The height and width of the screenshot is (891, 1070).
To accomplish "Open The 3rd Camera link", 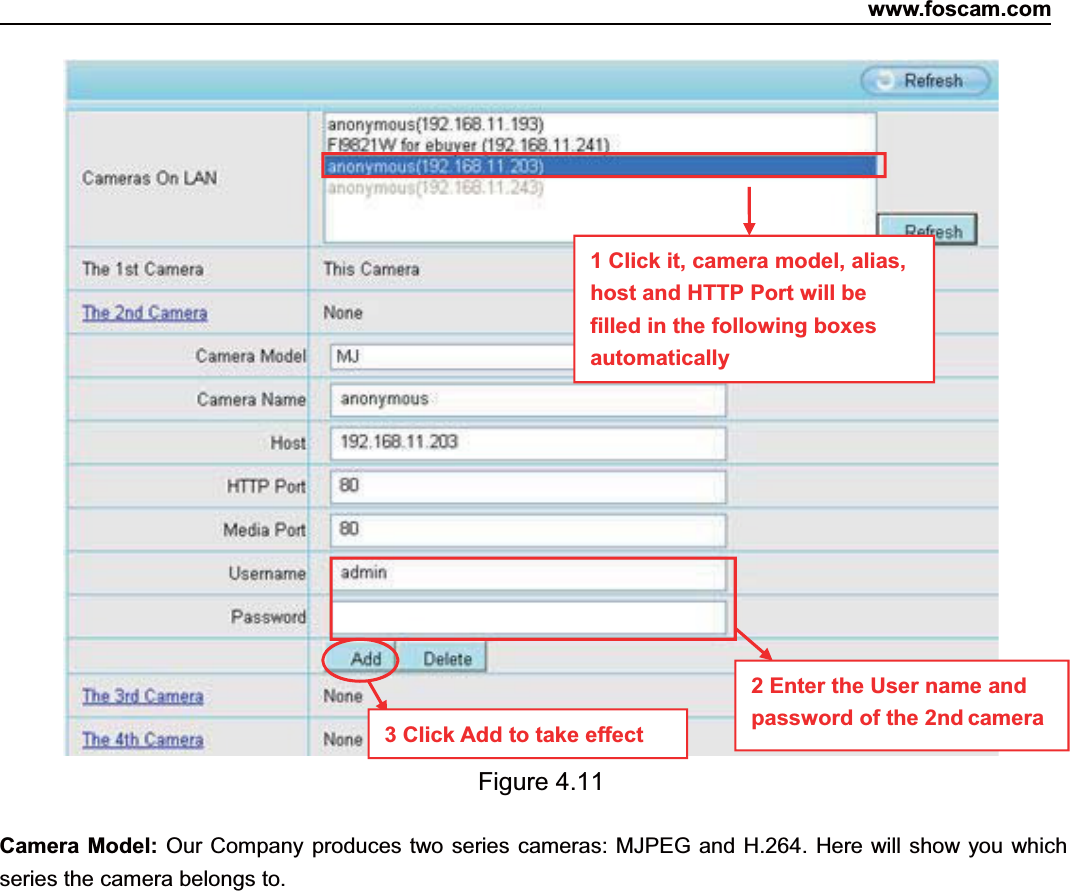I will (143, 697).
